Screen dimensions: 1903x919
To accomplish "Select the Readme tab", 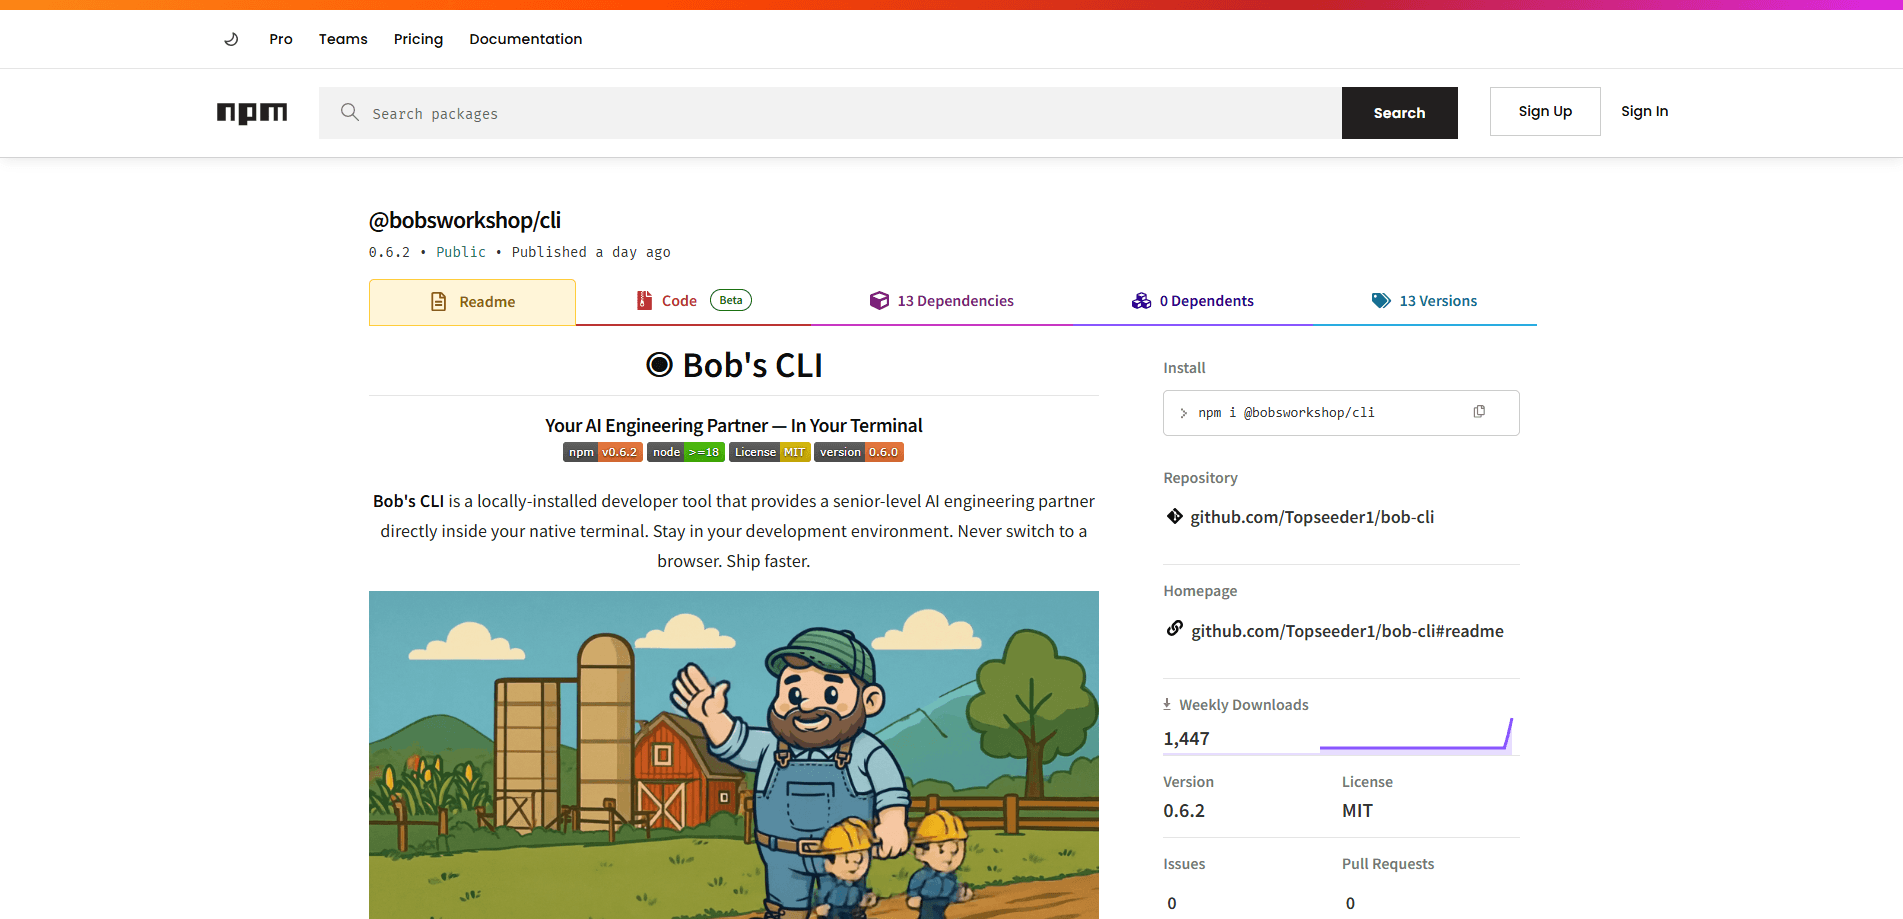I will (x=472, y=302).
